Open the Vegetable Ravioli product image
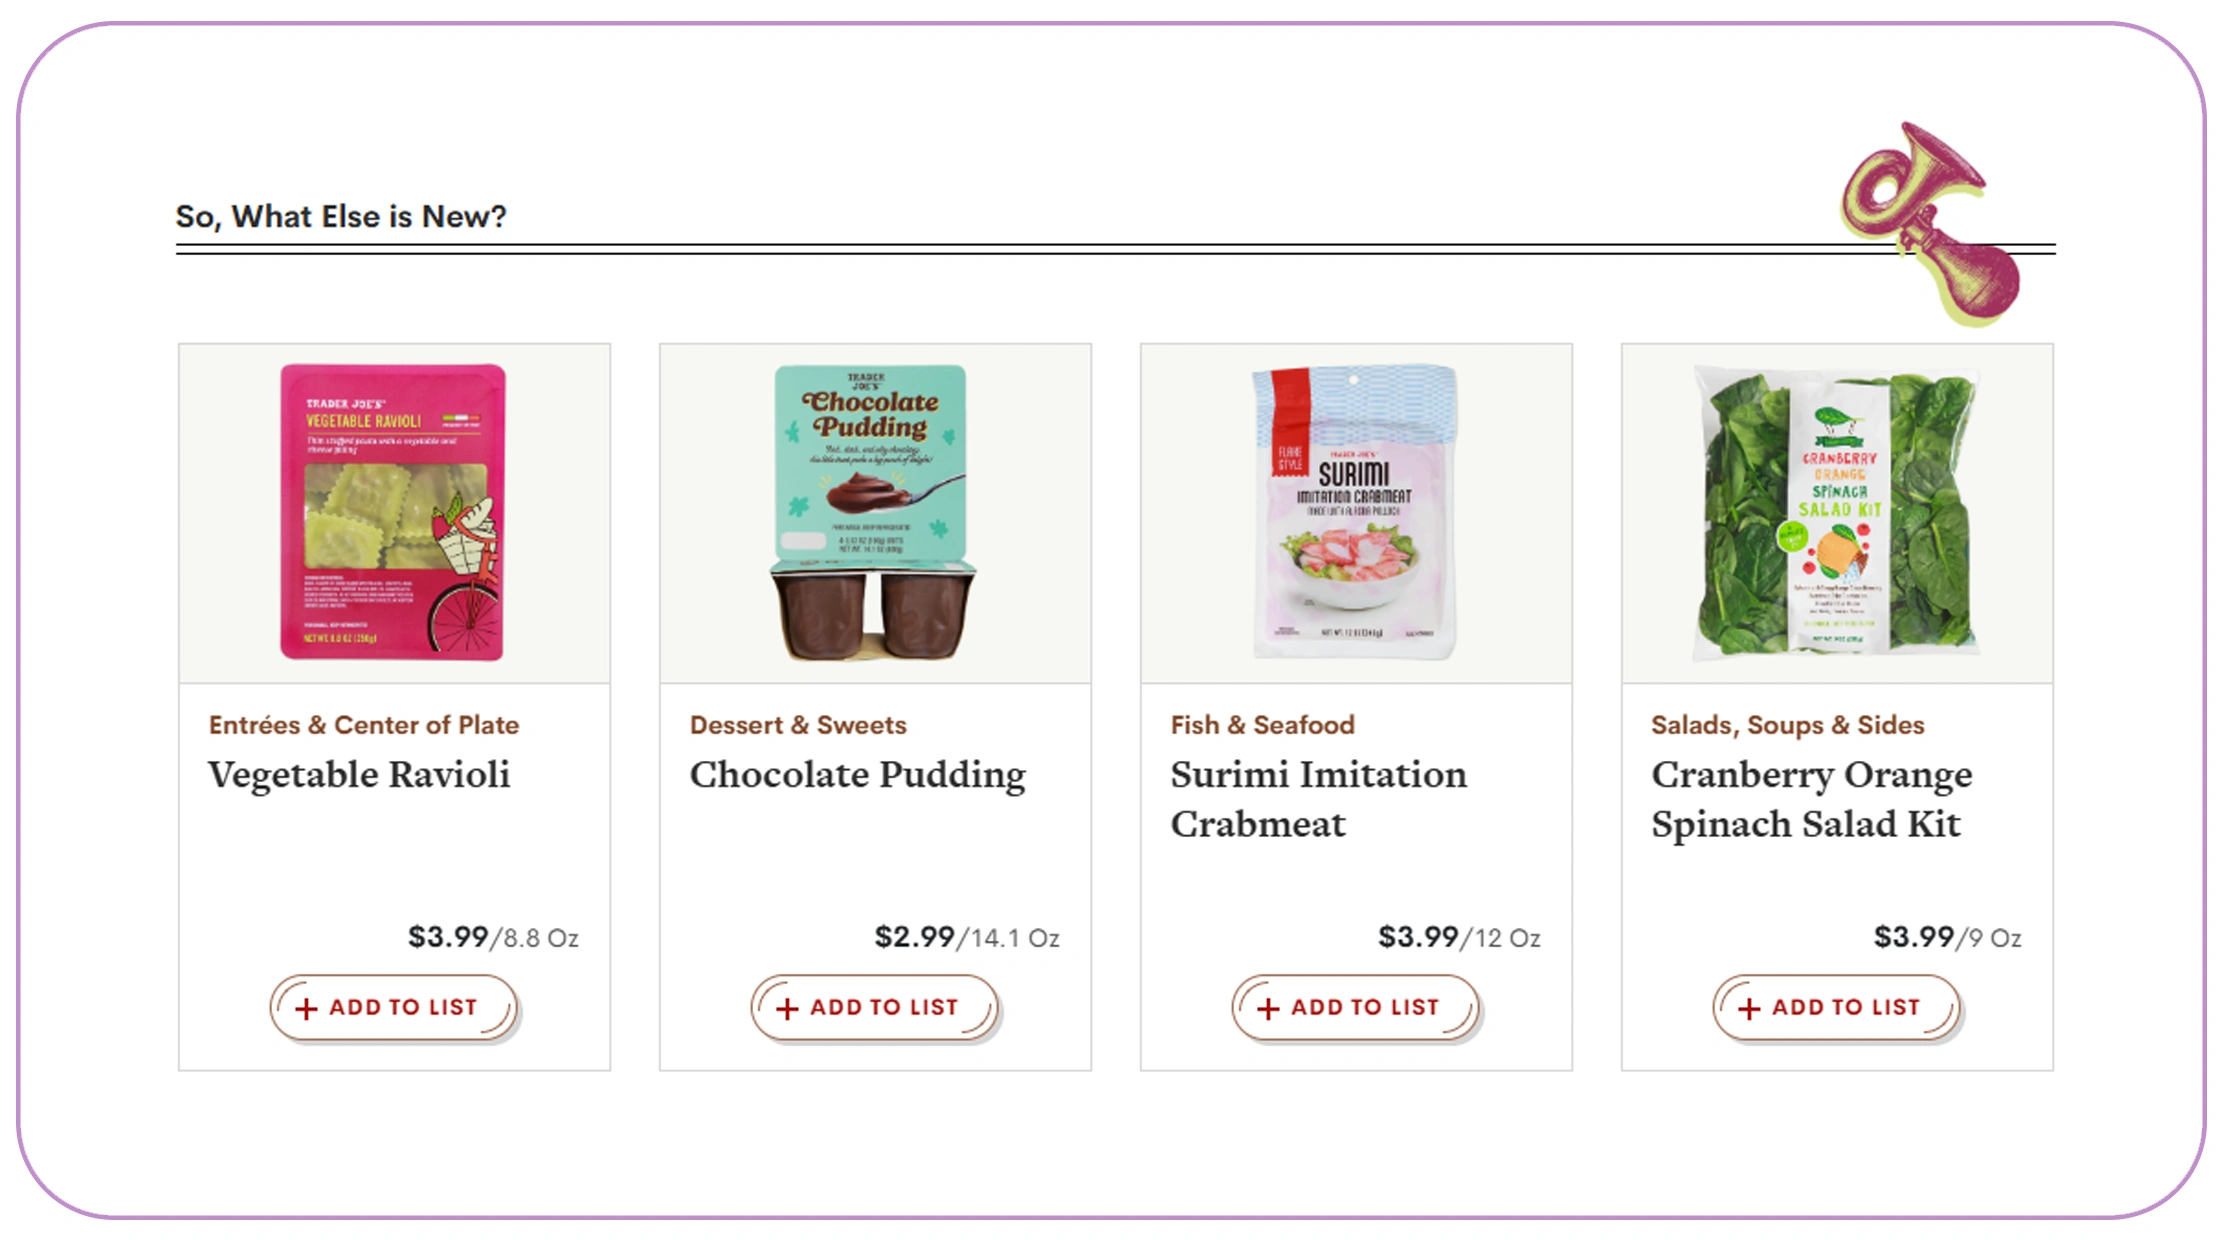This screenshot has width=2223, height=1240. (393, 512)
